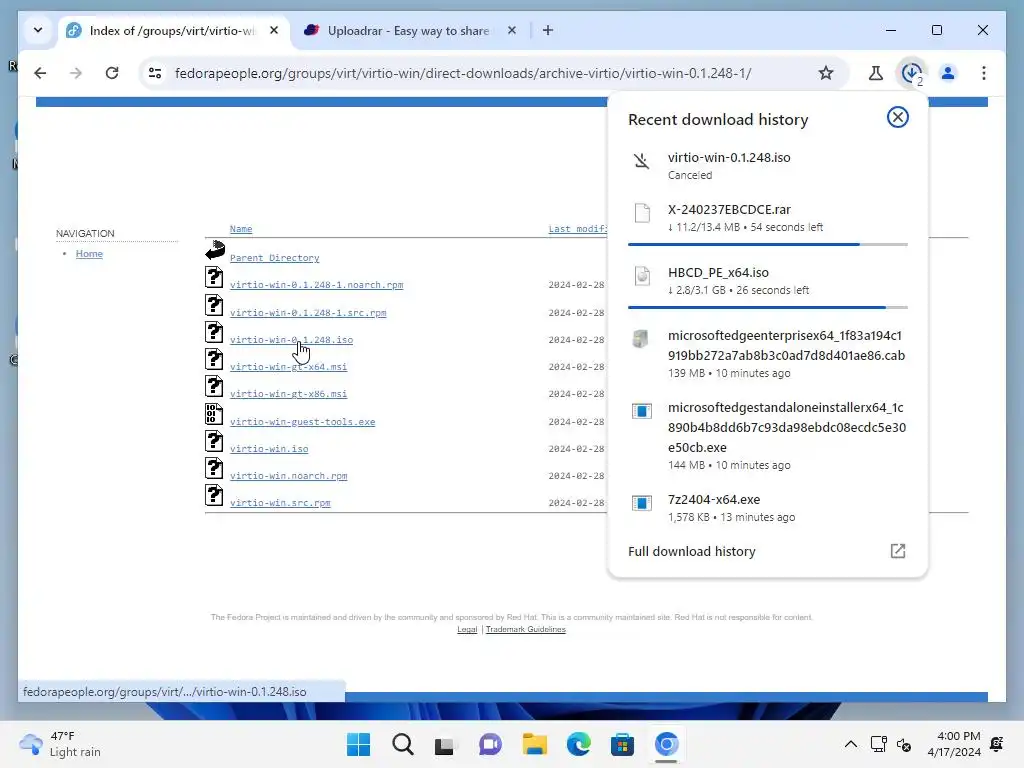This screenshot has height=768, width=1024.
Task: Click the microsoftedgestandaloneinstallerx64 exe icon
Action: pyautogui.click(x=642, y=411)
